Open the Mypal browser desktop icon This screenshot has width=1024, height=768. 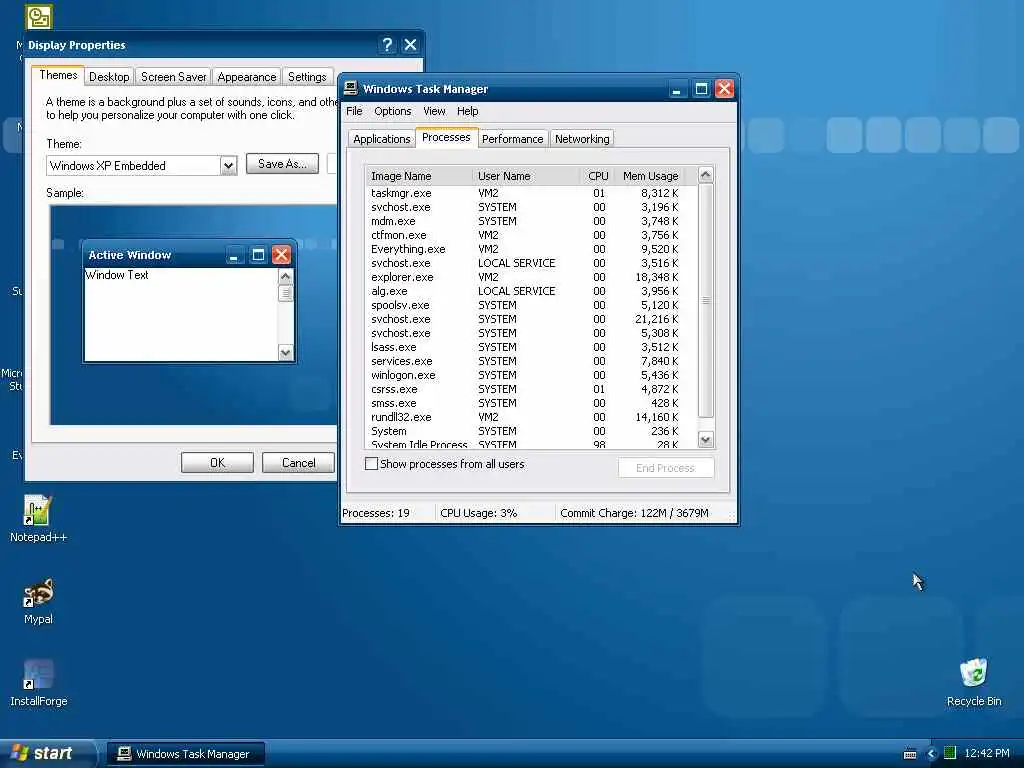[38, 601]
